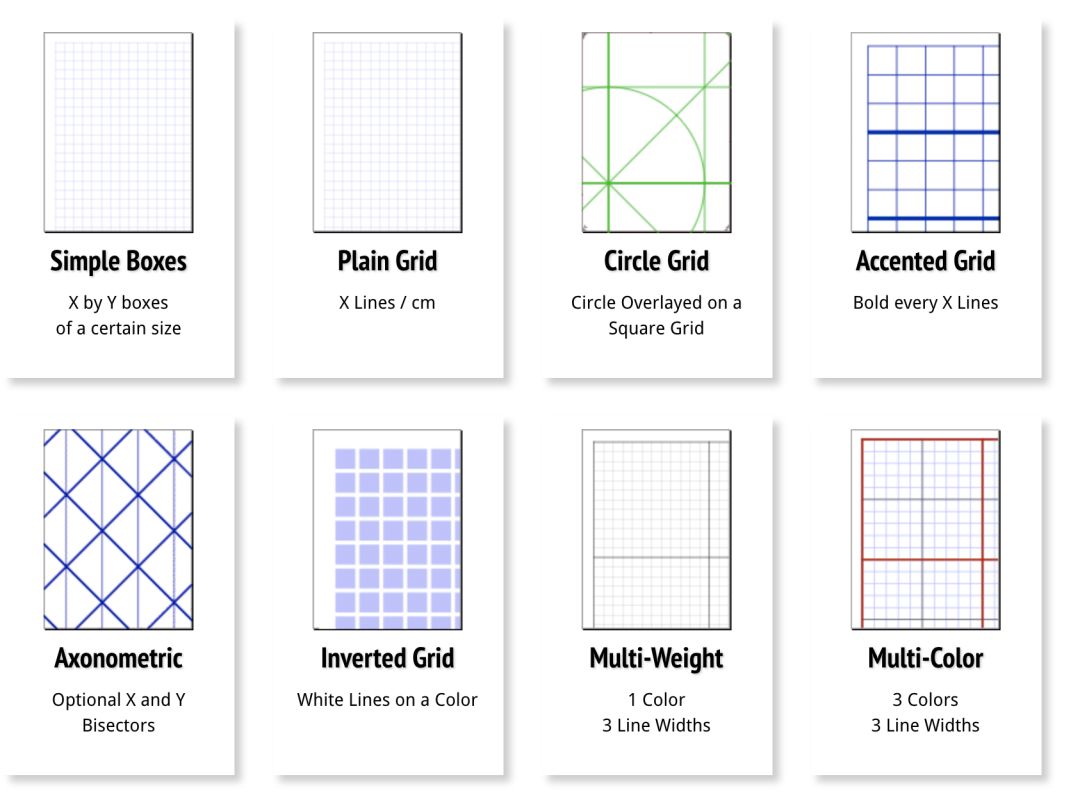Image resolution: width=1080 pixels, height=793 pixels.
Task: Select the Inverted Grid title
Action: [388, 658]
